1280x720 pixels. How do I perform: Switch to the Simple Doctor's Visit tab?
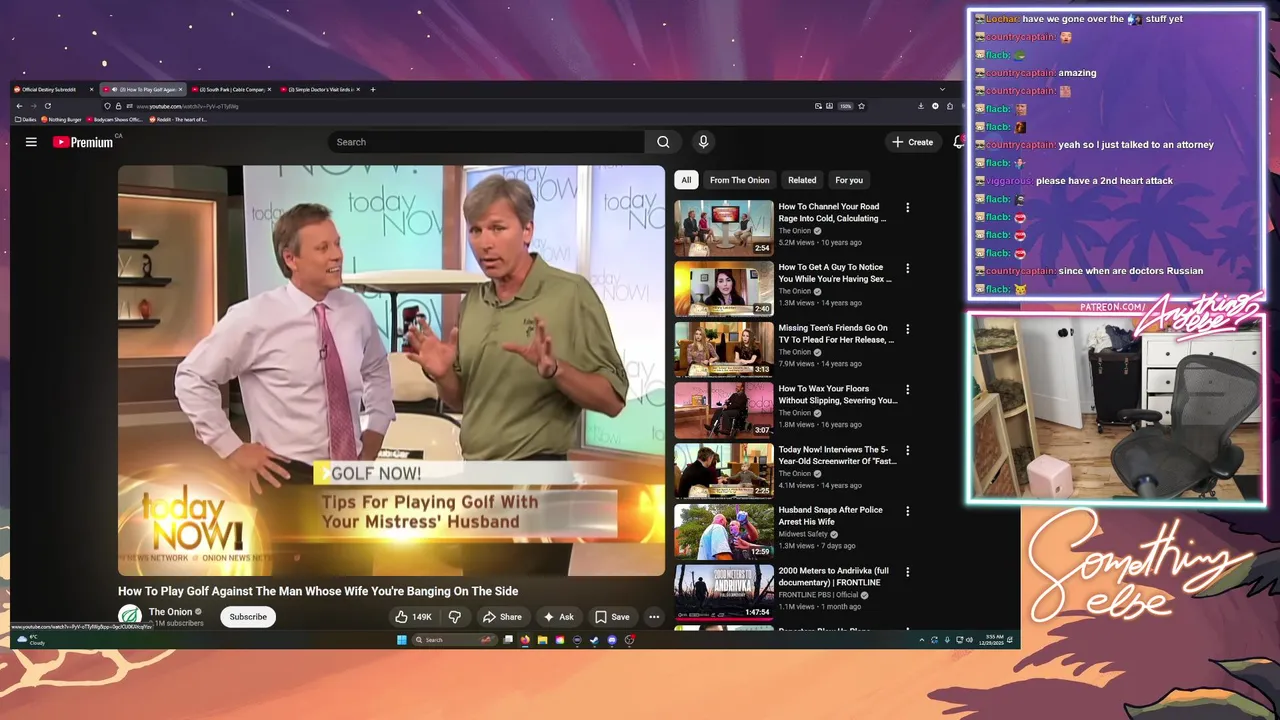tap(319, 89)
